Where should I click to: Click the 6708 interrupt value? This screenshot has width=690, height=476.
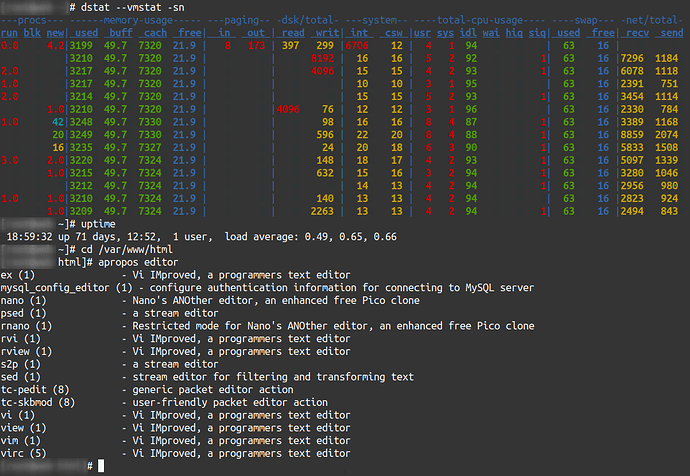coord(356,46)
